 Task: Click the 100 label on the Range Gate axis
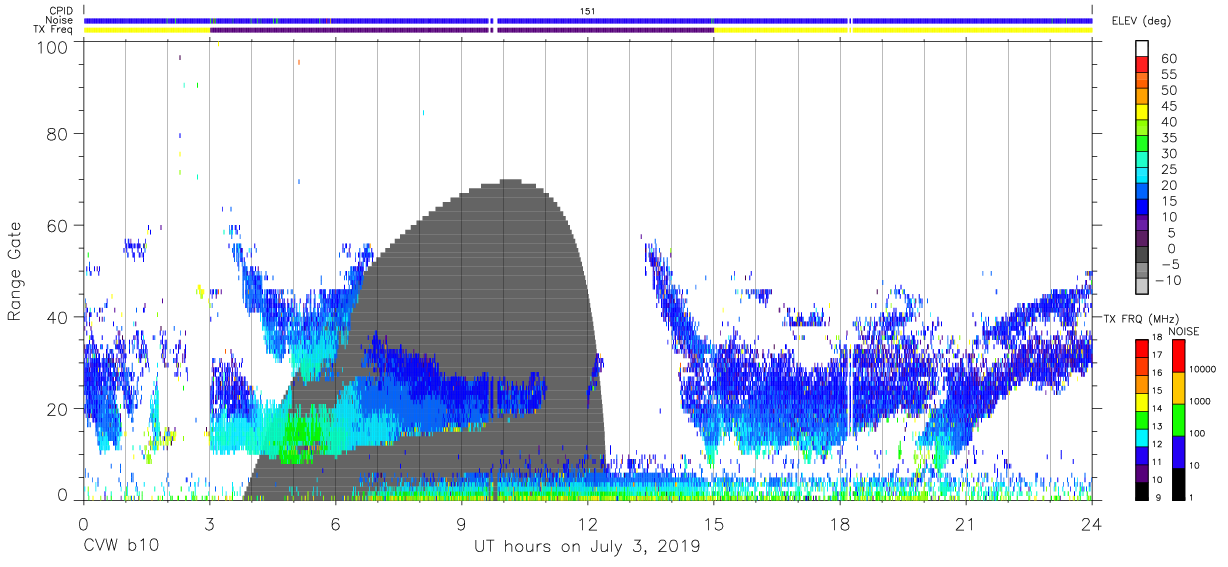tap(52, 46)
